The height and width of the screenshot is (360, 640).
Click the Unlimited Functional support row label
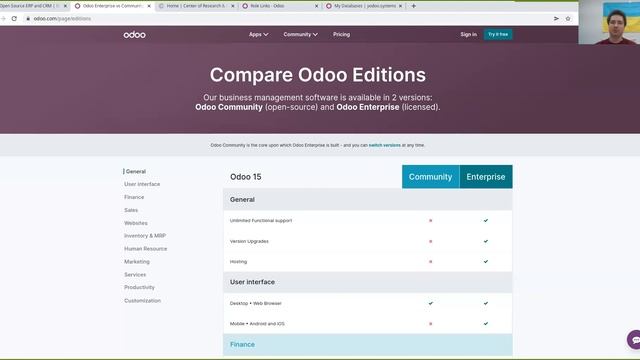[x=261, y=221]
